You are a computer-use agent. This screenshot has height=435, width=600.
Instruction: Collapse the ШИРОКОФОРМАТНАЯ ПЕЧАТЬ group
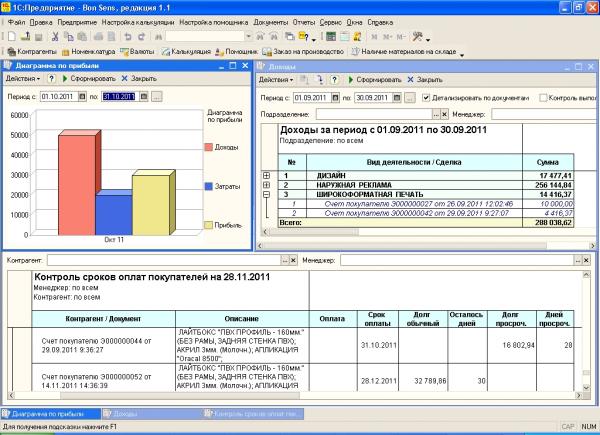(266, 195)
